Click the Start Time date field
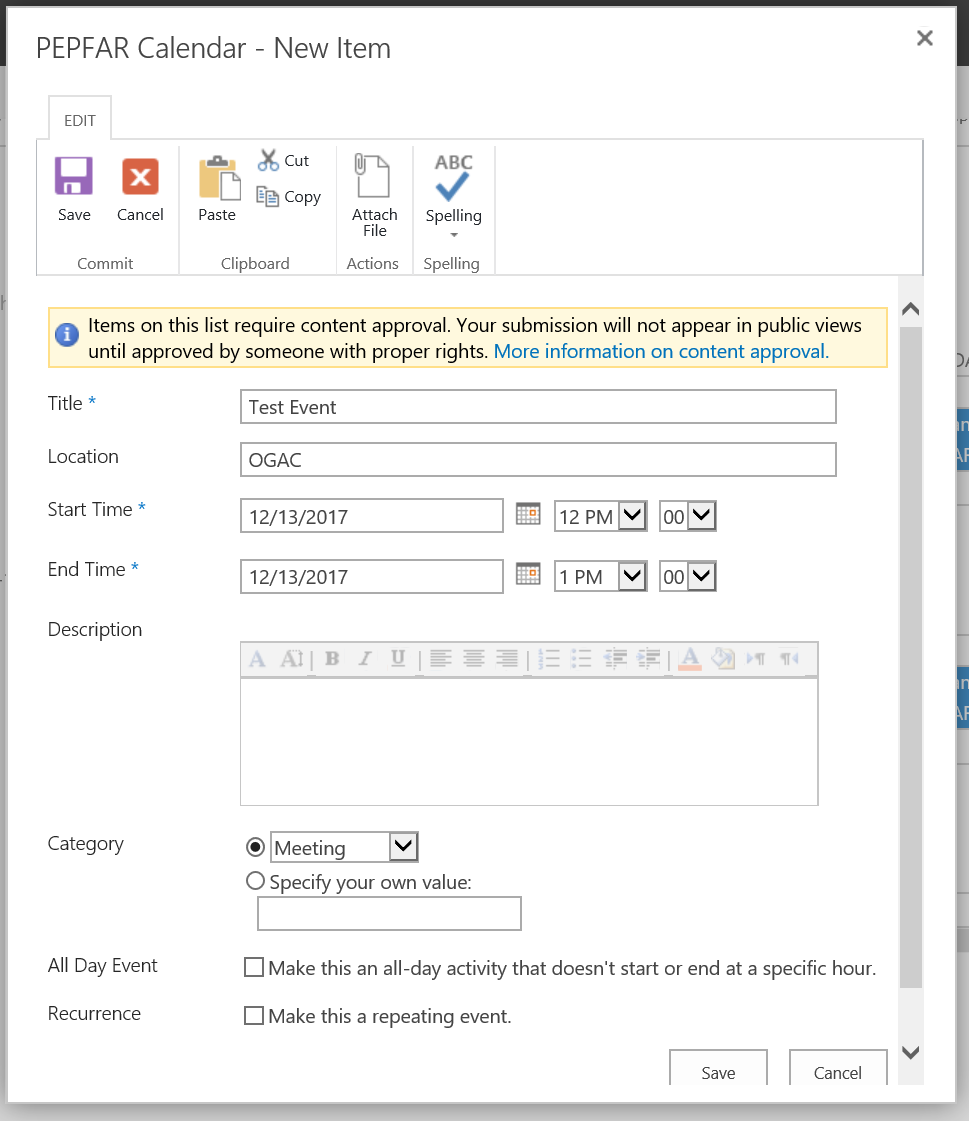This screenshot has width=969, height=1121. coord(372,516)
